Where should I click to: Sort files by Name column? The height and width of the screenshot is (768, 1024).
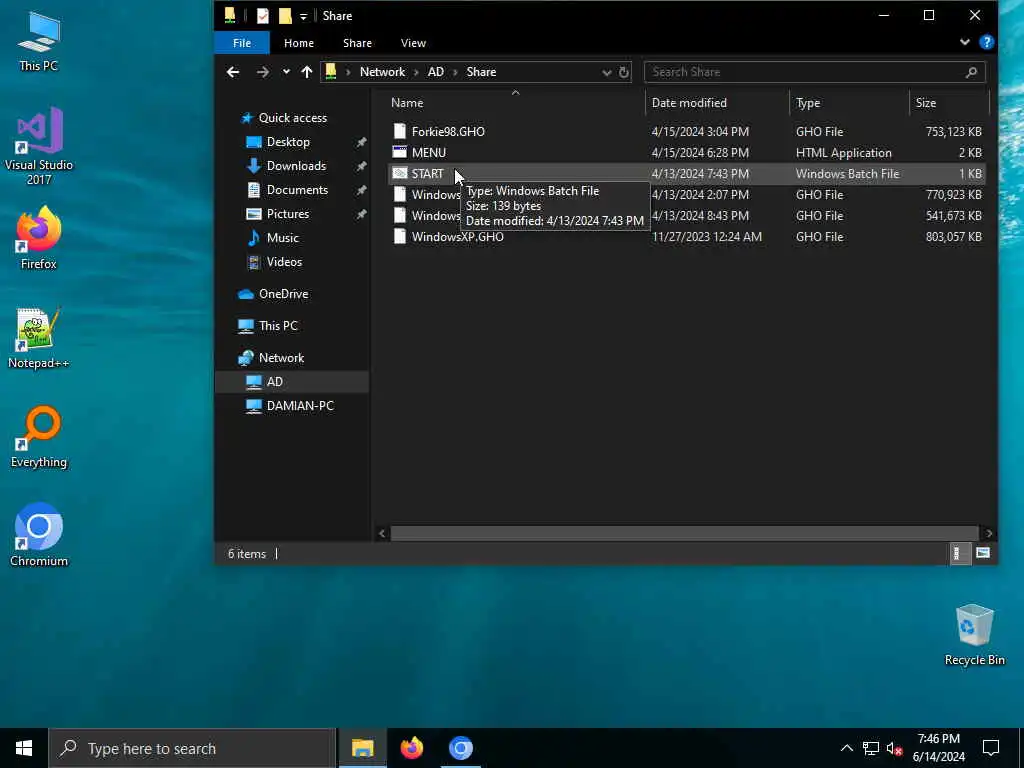[x=515, y=103]
